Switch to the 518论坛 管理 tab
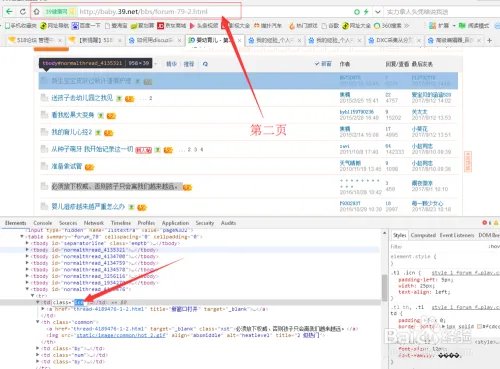The width and height of the screenshot is (500, 369). pos(35,40)
